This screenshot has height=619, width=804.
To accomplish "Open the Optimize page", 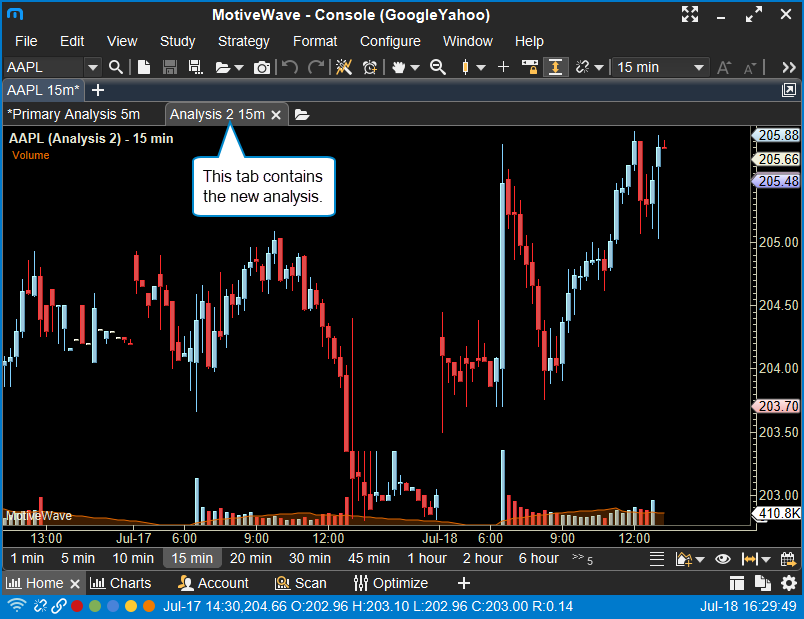I will [391, 583].
